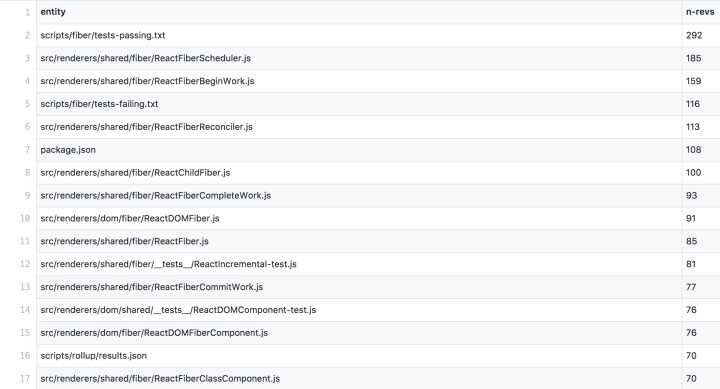Select the ReactFiberScheduler.js path cell
Screen dimensions: 720x389
pyautogui.click(x=359, y=58)
